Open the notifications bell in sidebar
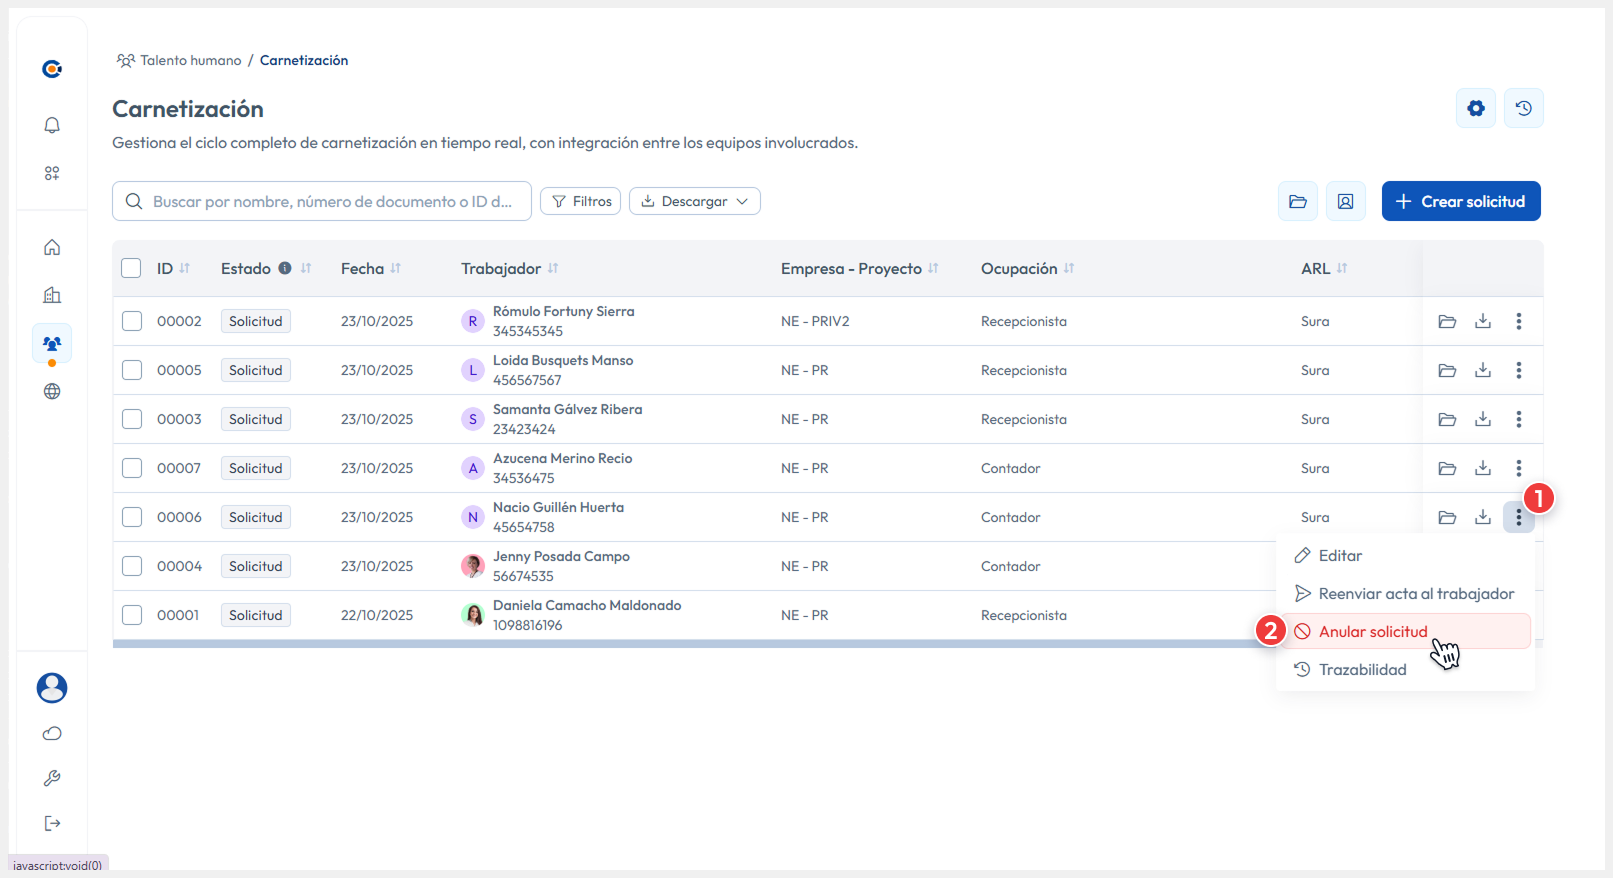The height and width of the screenshot is (878, 1613). click(x=52, y=125)
